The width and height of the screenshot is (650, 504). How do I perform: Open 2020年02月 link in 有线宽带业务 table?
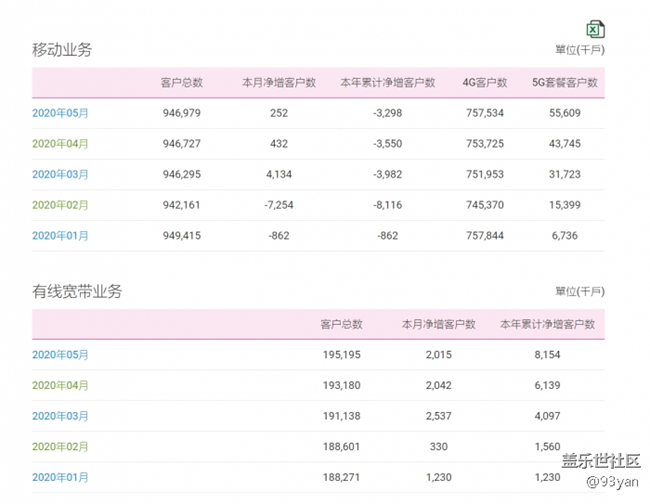(x=60, y=447)
